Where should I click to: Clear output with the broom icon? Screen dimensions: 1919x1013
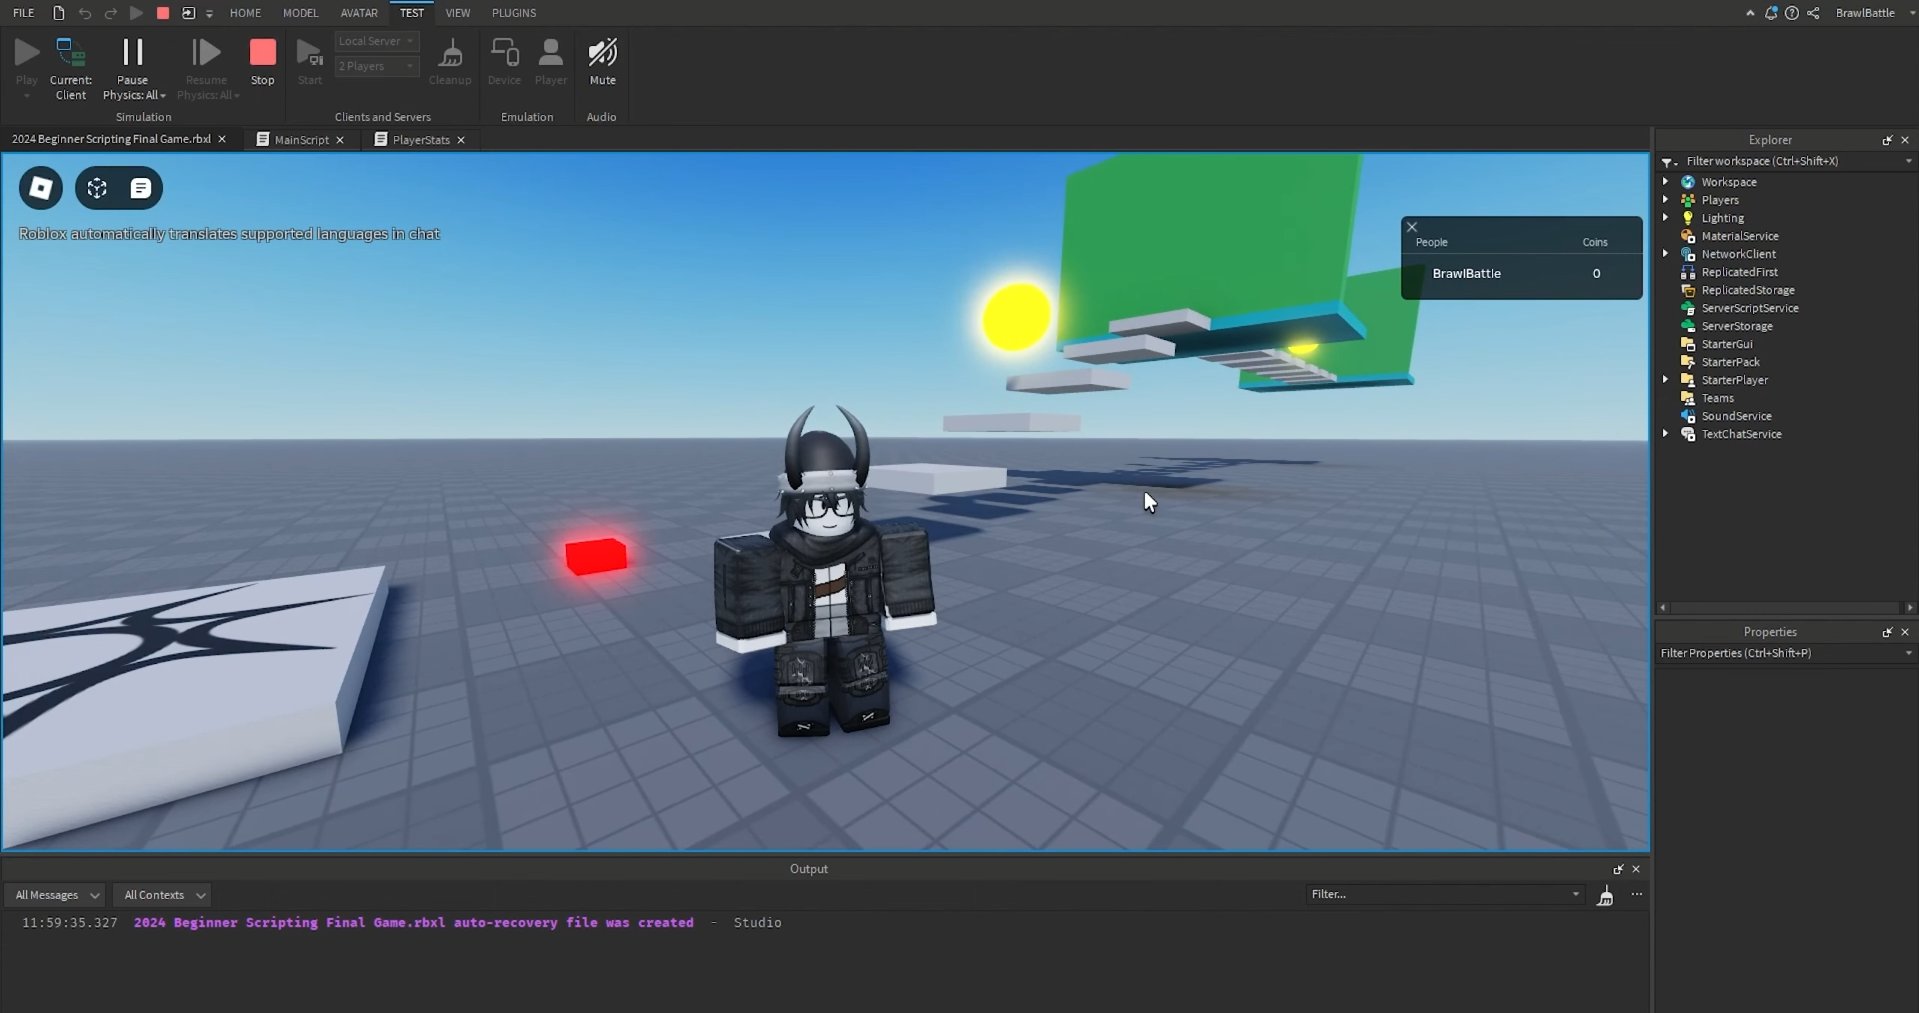point(1605,895)
